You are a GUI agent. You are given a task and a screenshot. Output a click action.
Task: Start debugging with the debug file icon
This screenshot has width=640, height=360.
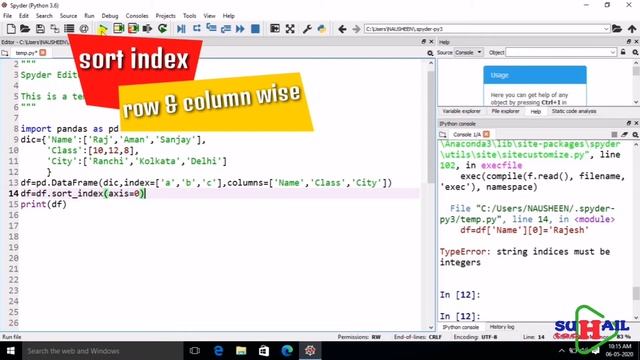181,29
